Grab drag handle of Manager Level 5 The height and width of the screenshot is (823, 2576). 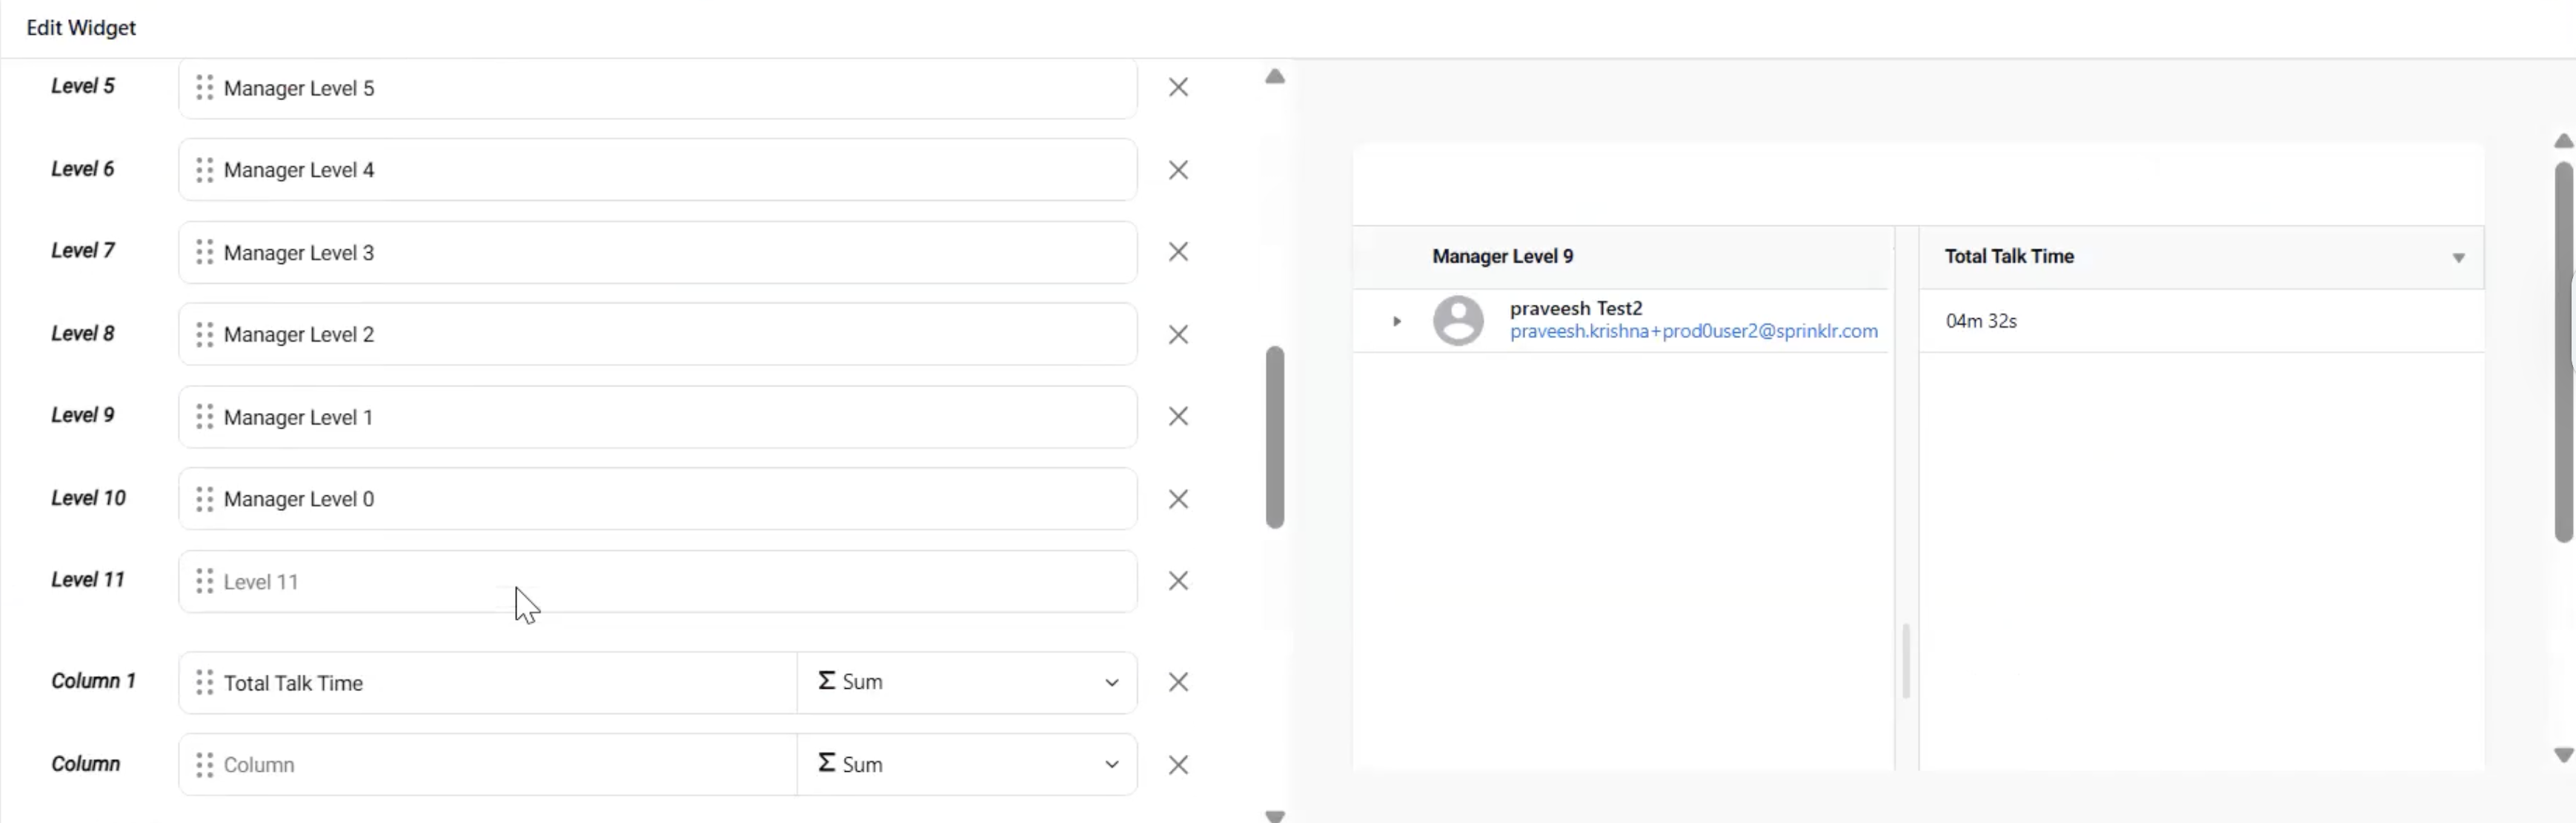click(205, 88)
